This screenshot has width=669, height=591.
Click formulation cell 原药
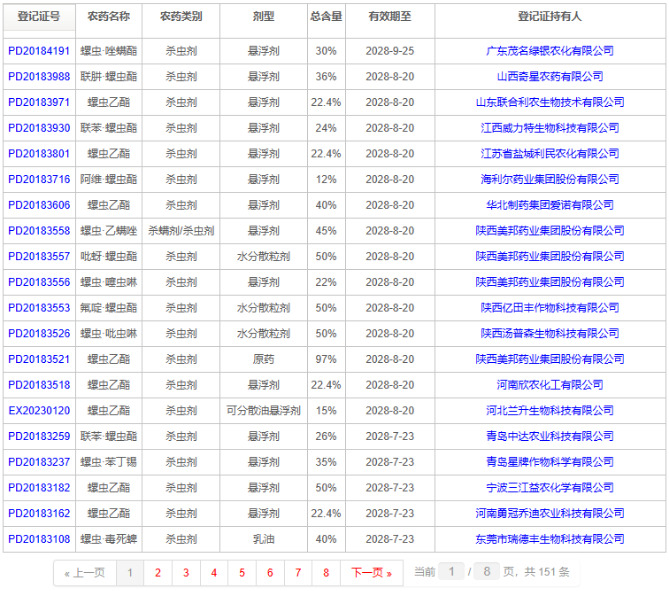[x=263, y=359]
